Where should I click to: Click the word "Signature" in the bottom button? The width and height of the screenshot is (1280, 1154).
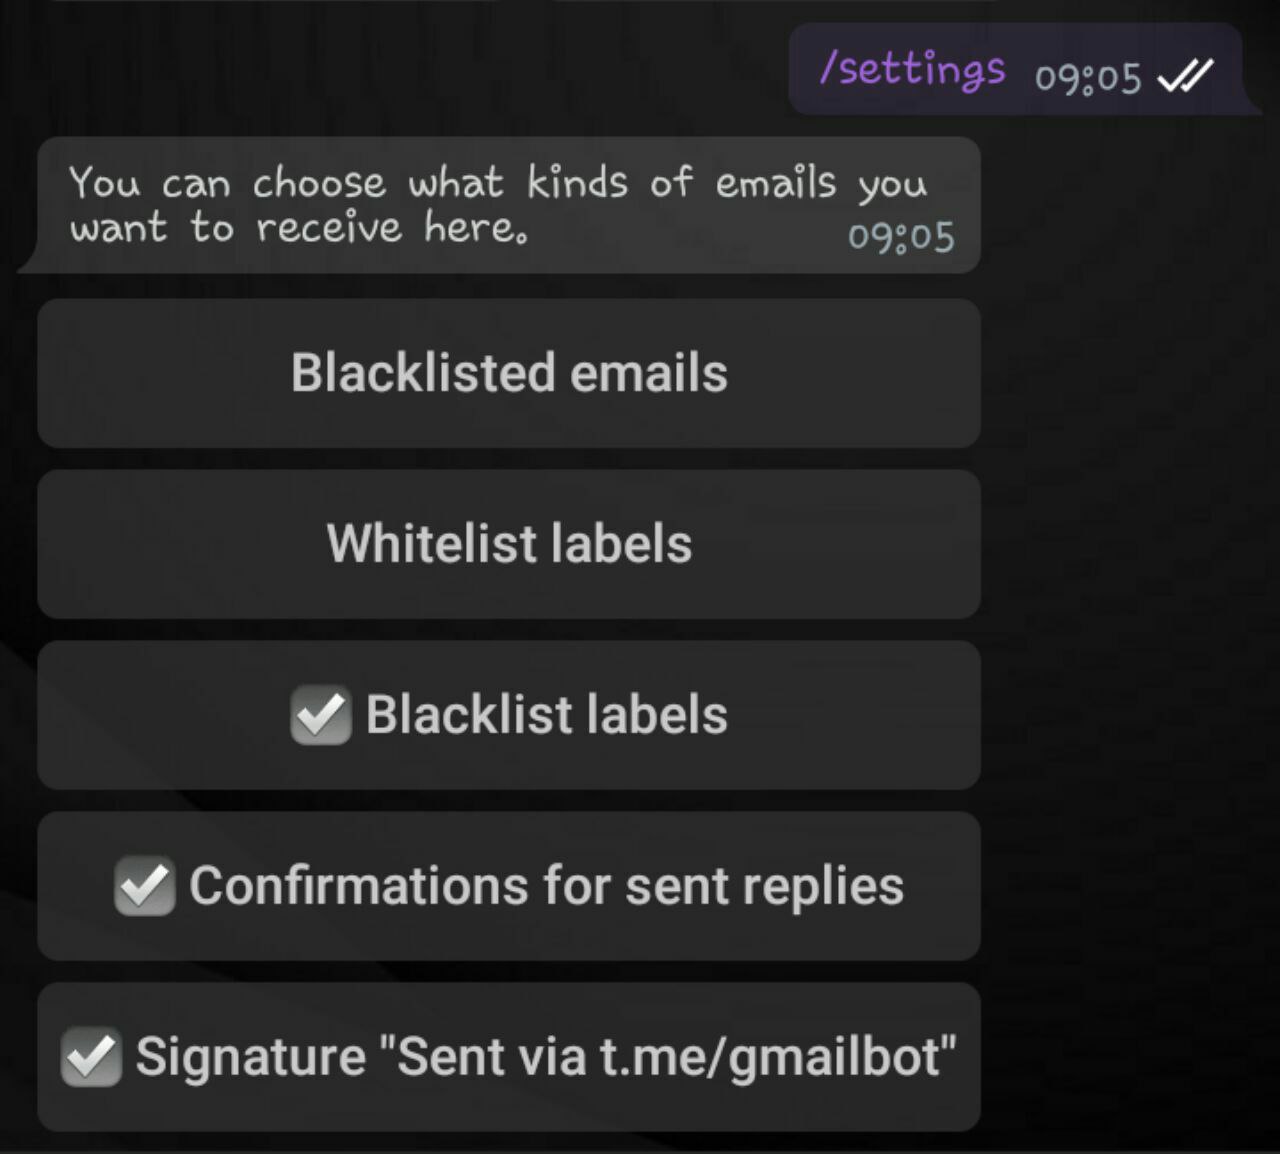pos(251,1057)
